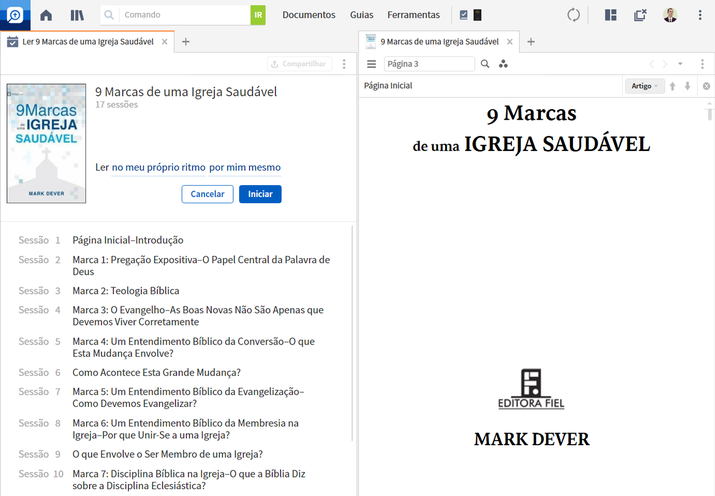Click the green IR go button
The width and height of the screenshot is (715, 496).
(x=258, y=15)
